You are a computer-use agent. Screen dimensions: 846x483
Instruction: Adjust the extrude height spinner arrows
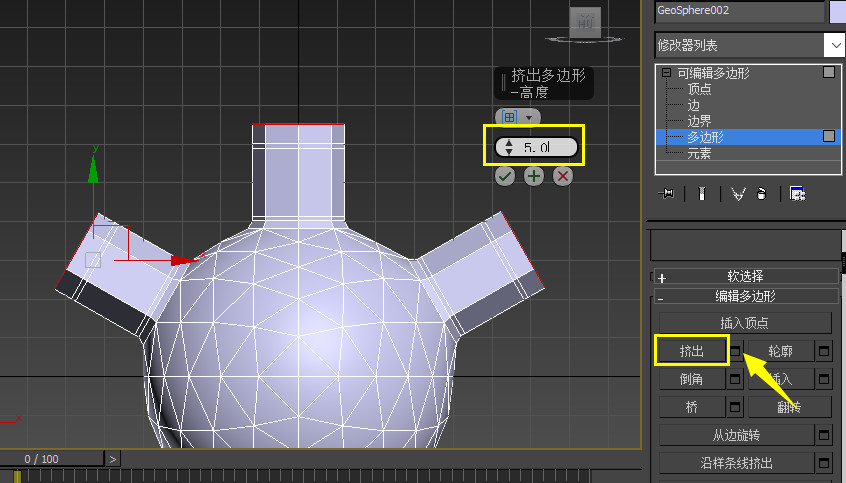pos(508,147)
